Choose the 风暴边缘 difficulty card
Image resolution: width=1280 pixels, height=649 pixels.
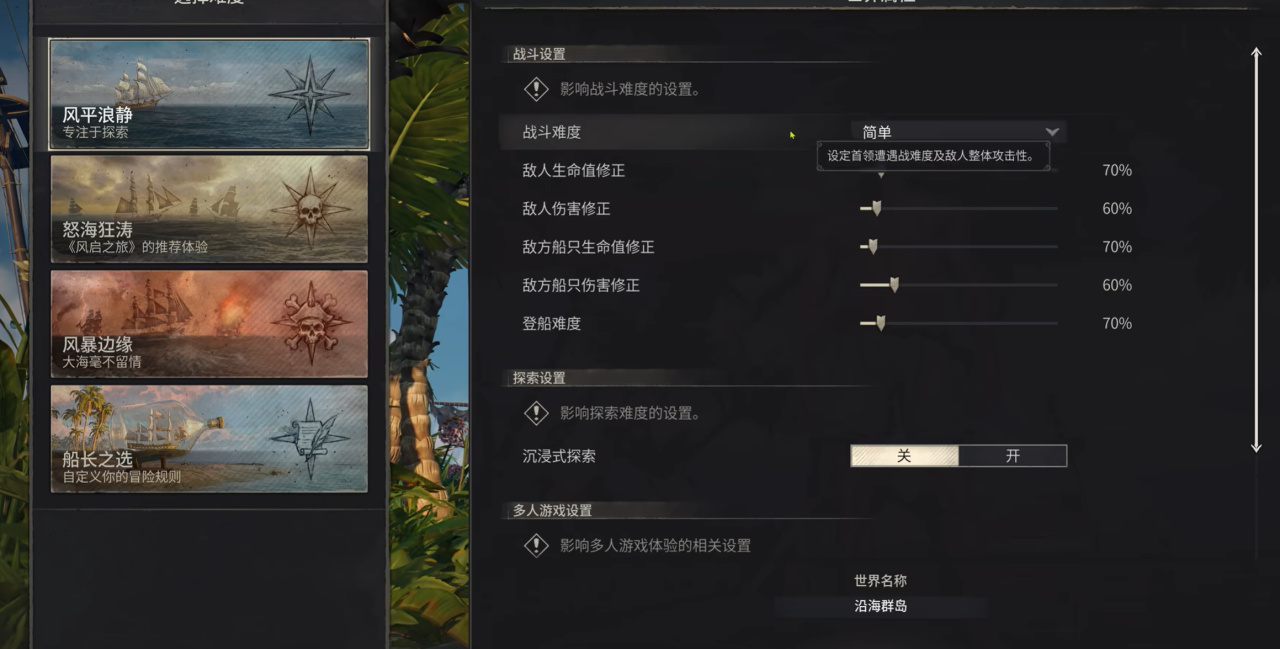(209, 324)
